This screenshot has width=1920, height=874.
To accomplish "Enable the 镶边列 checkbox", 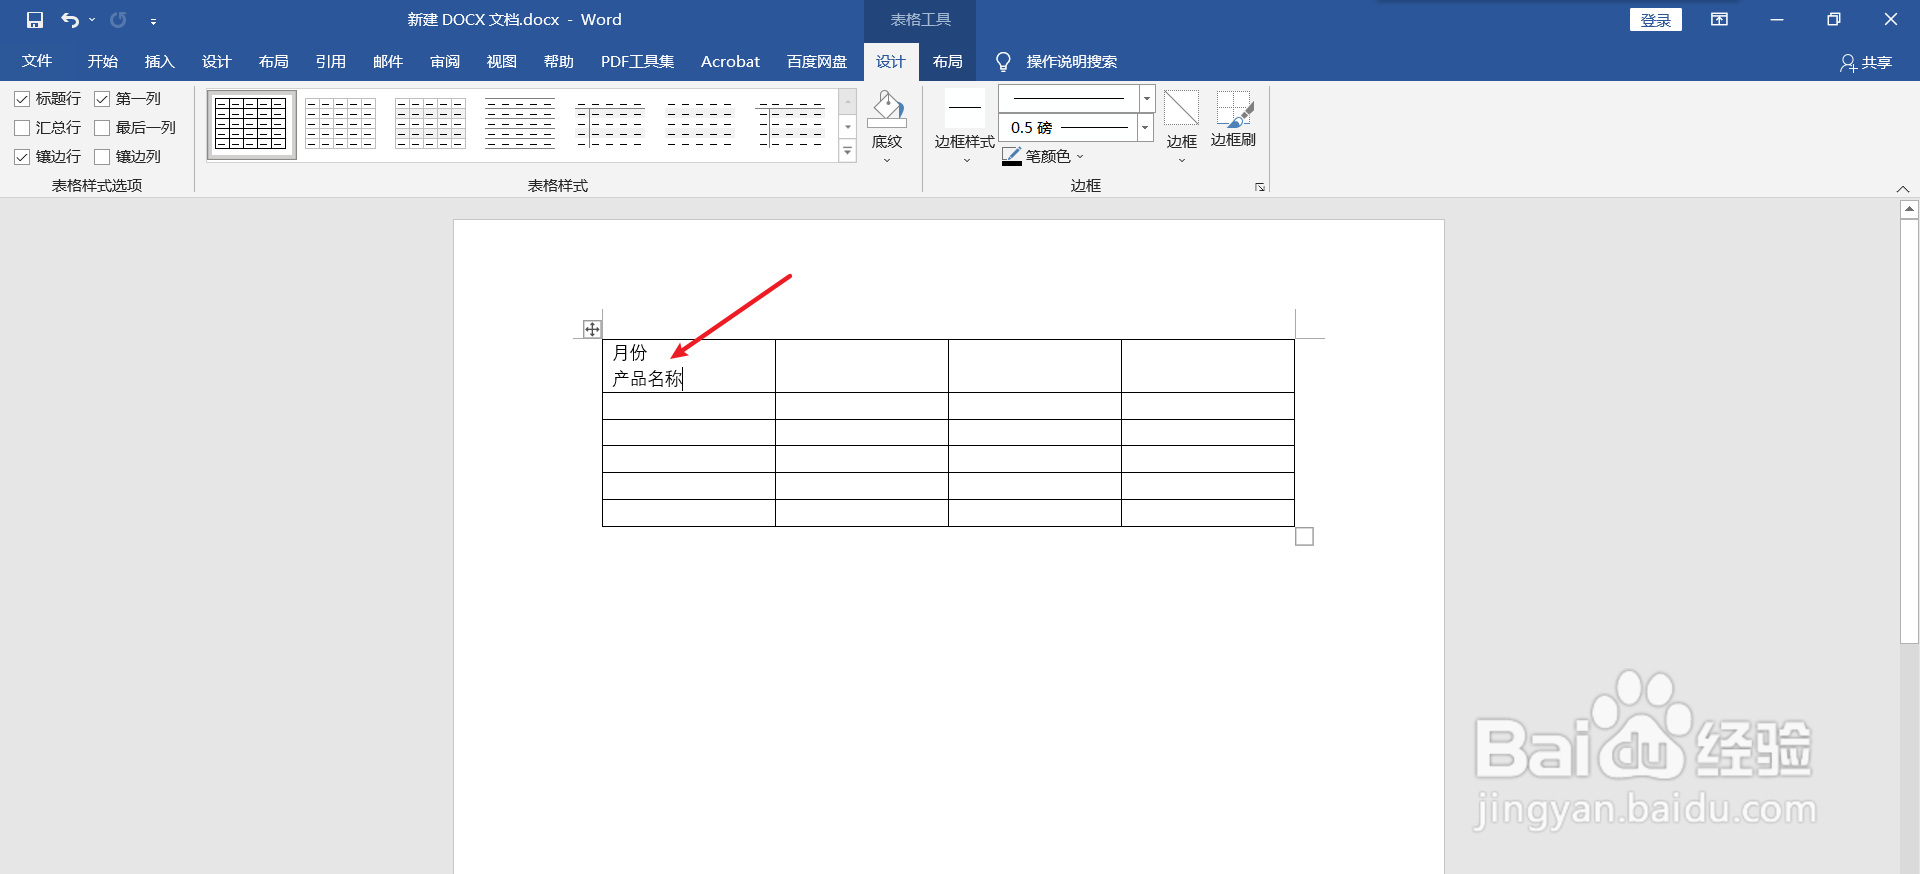I will 102,157.
